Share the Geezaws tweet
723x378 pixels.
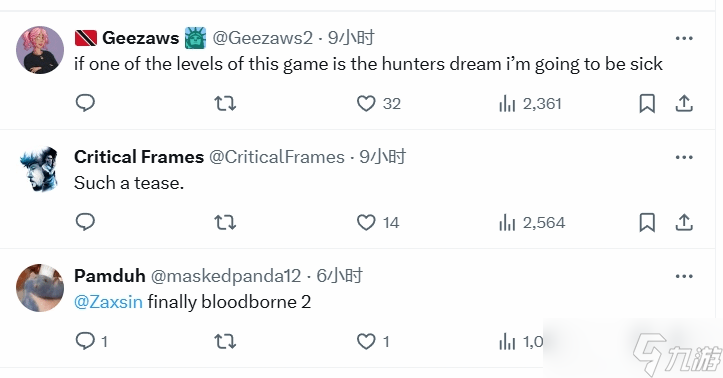pos(684,103)
